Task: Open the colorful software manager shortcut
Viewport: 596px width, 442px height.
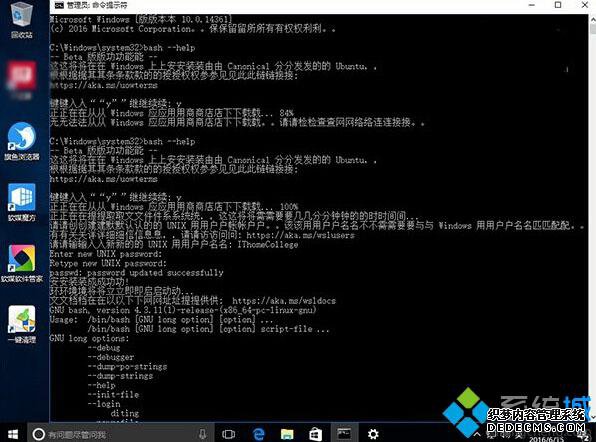Action: 22,264
